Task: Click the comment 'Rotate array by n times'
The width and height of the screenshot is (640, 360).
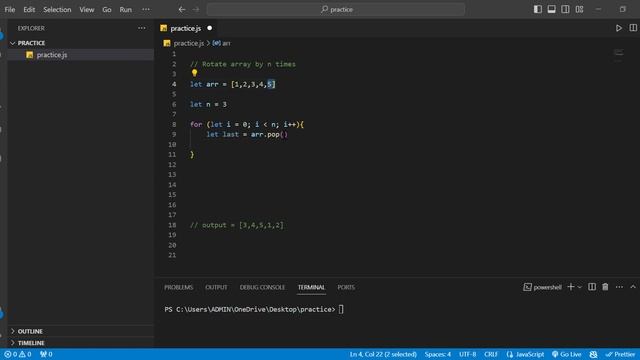Action: click(243, 64)
